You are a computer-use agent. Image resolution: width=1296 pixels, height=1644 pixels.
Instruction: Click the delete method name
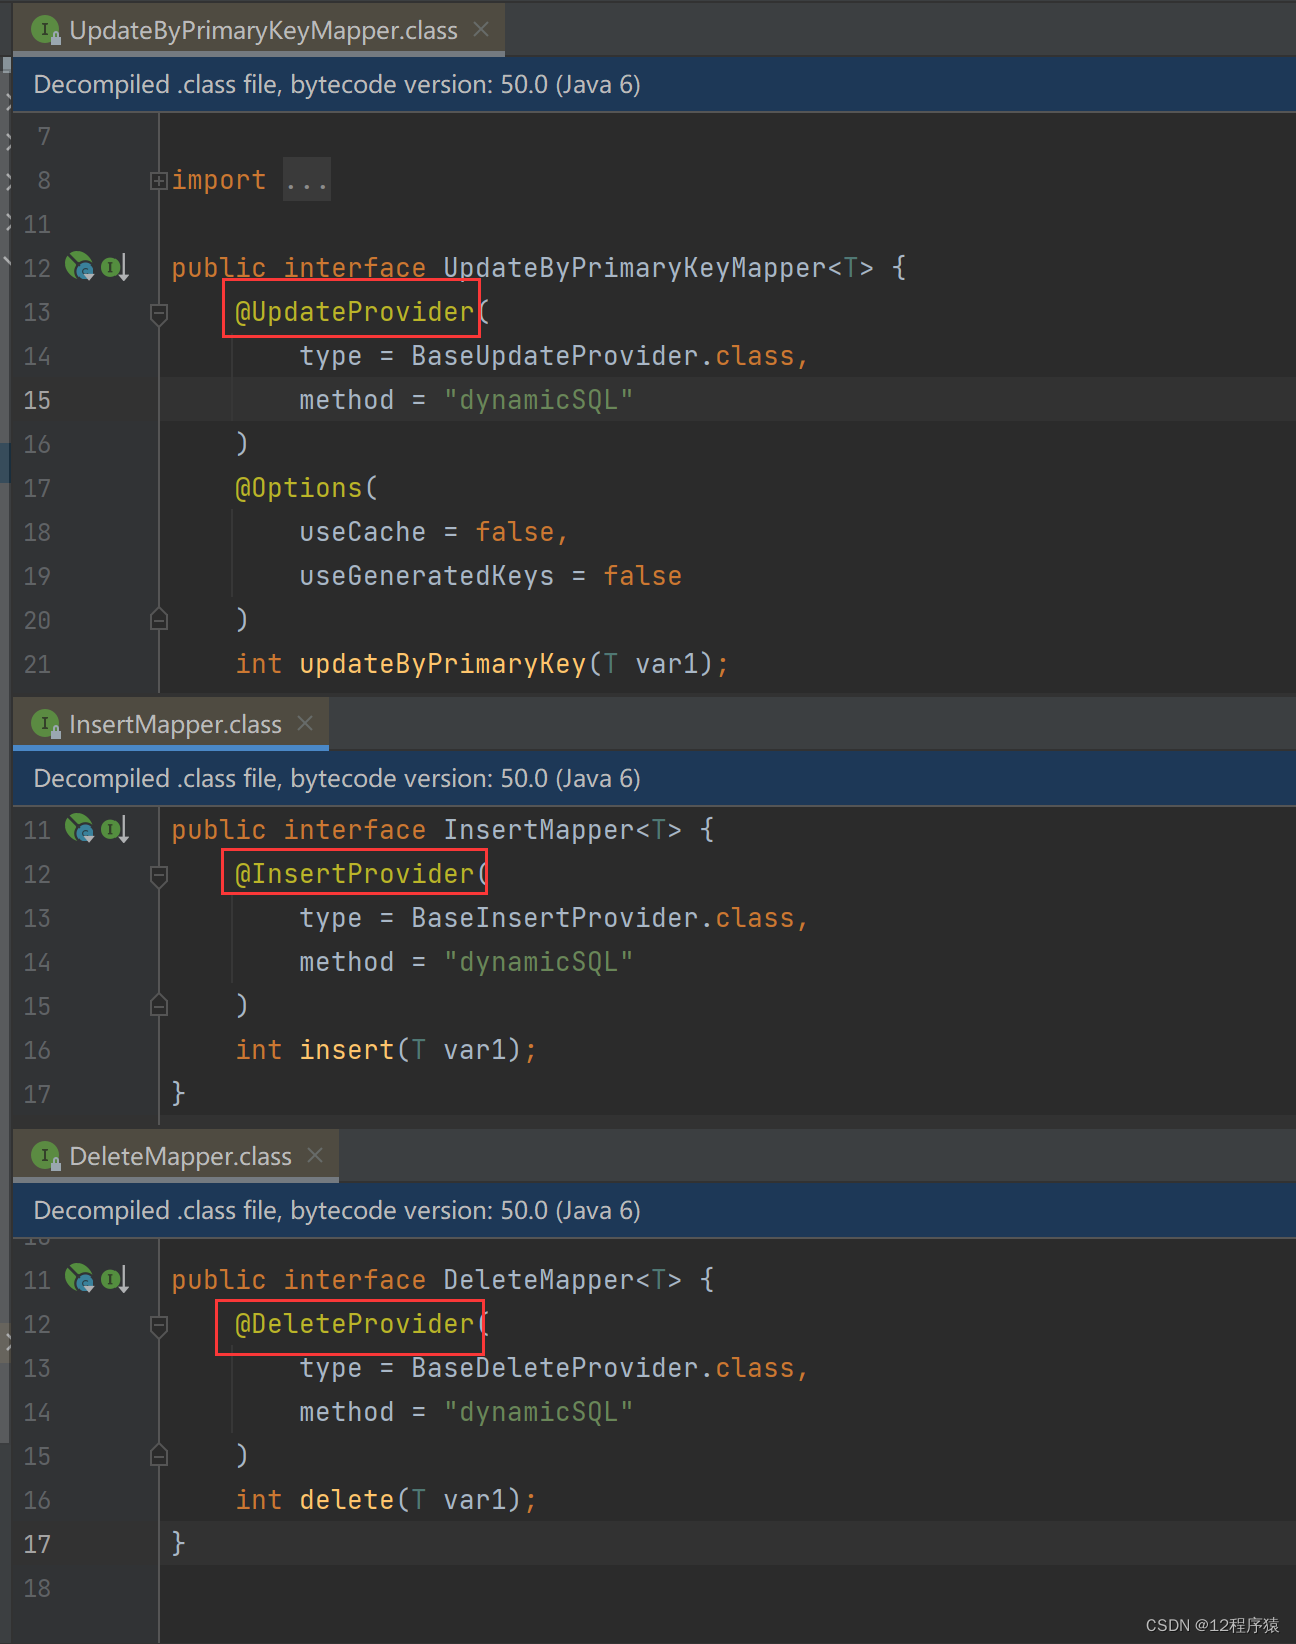pos(347,1500)
